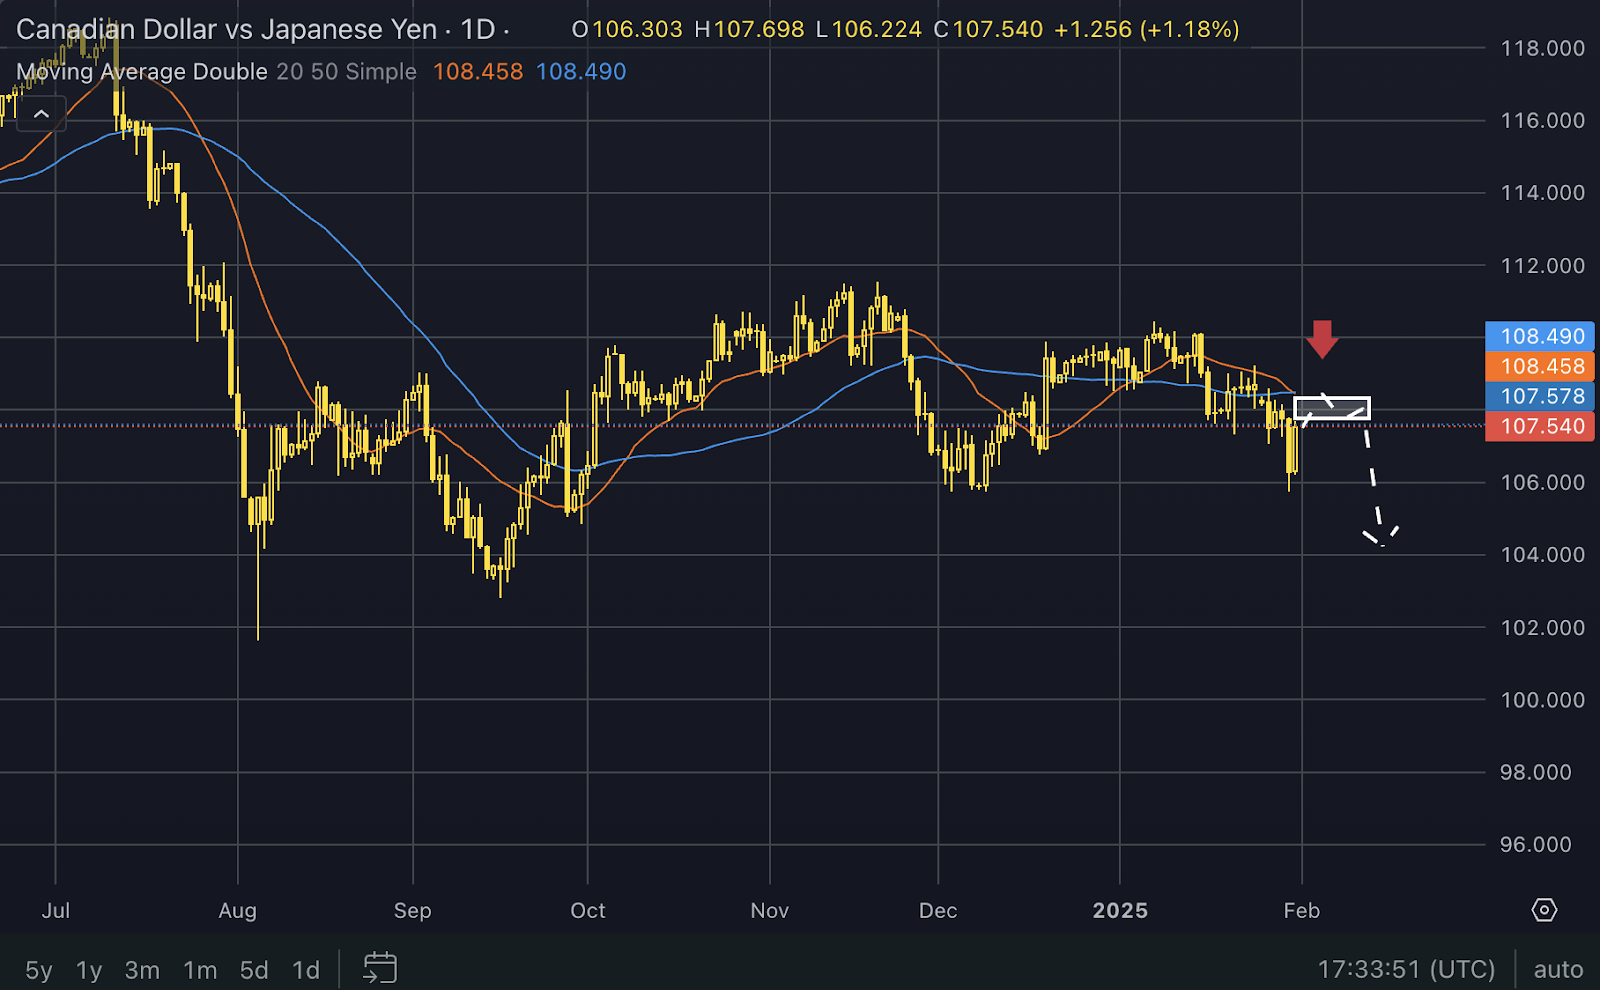Viewport: 1600px width, 990px height.
Task: Click the 1D interval label
Action: click(478, 29)
